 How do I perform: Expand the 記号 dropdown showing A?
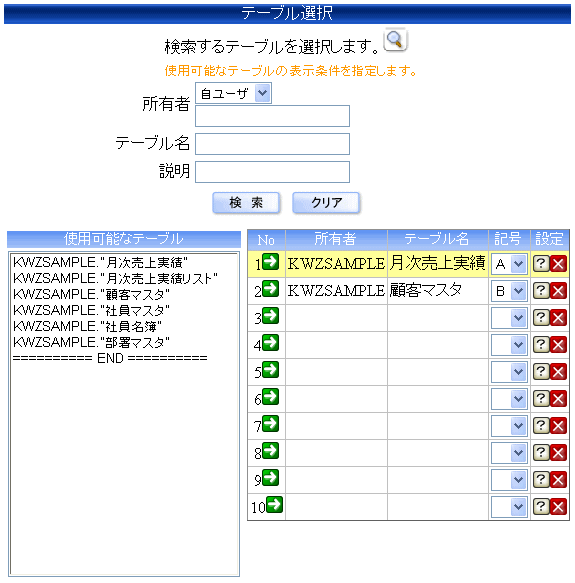pyautogui.click(x=509, y=264)
